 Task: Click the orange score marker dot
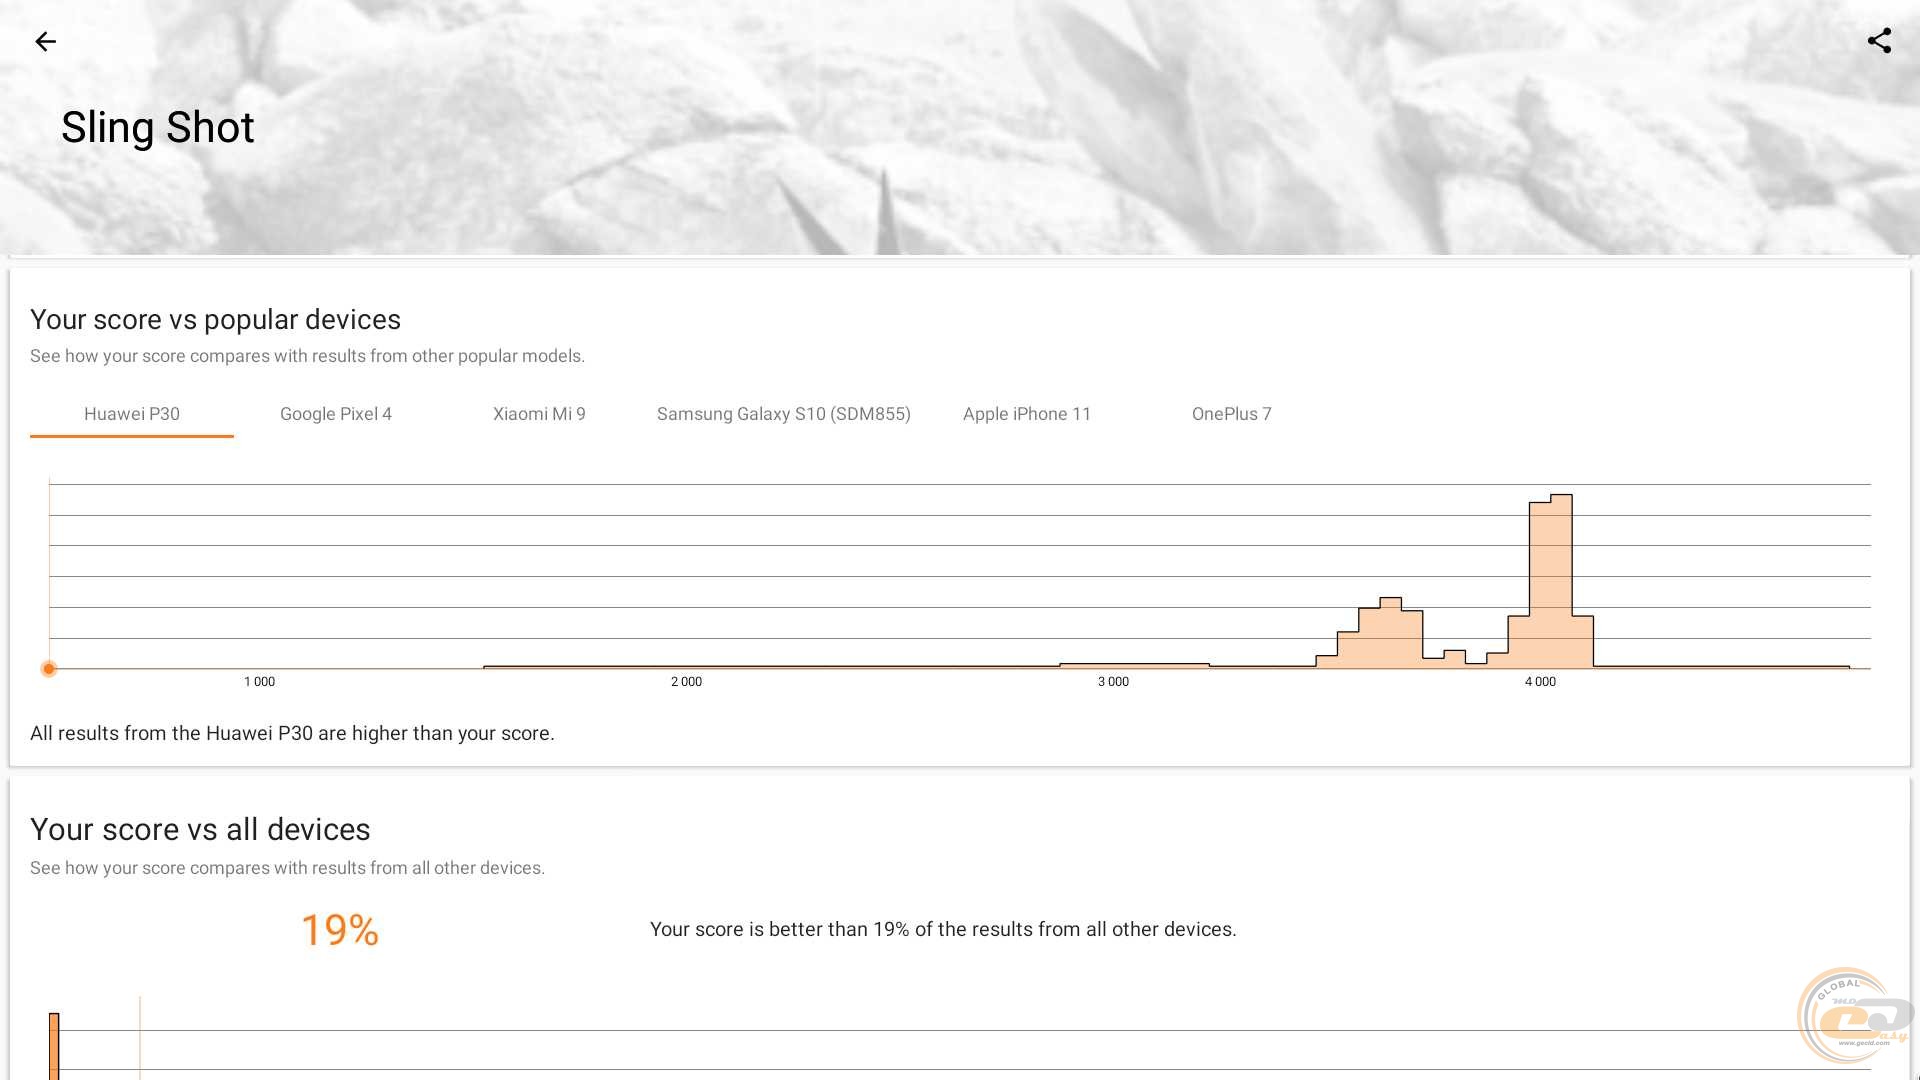tap(49, 668)
